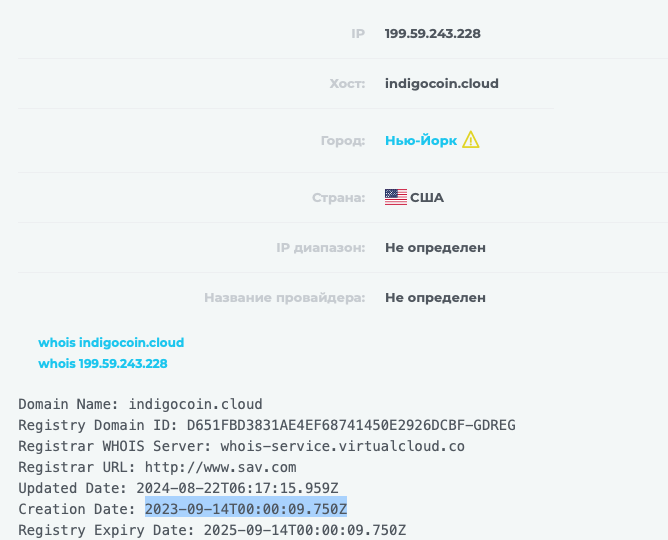The image size is (668, 540).
Task: Click the Город: row label
Action: click(341, 141)
